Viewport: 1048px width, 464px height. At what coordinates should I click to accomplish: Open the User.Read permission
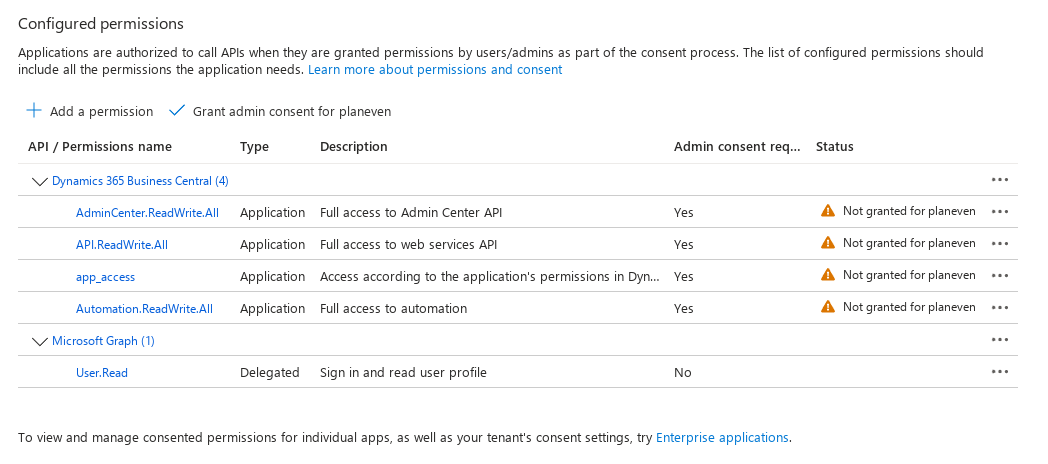(x=102, y=373)
